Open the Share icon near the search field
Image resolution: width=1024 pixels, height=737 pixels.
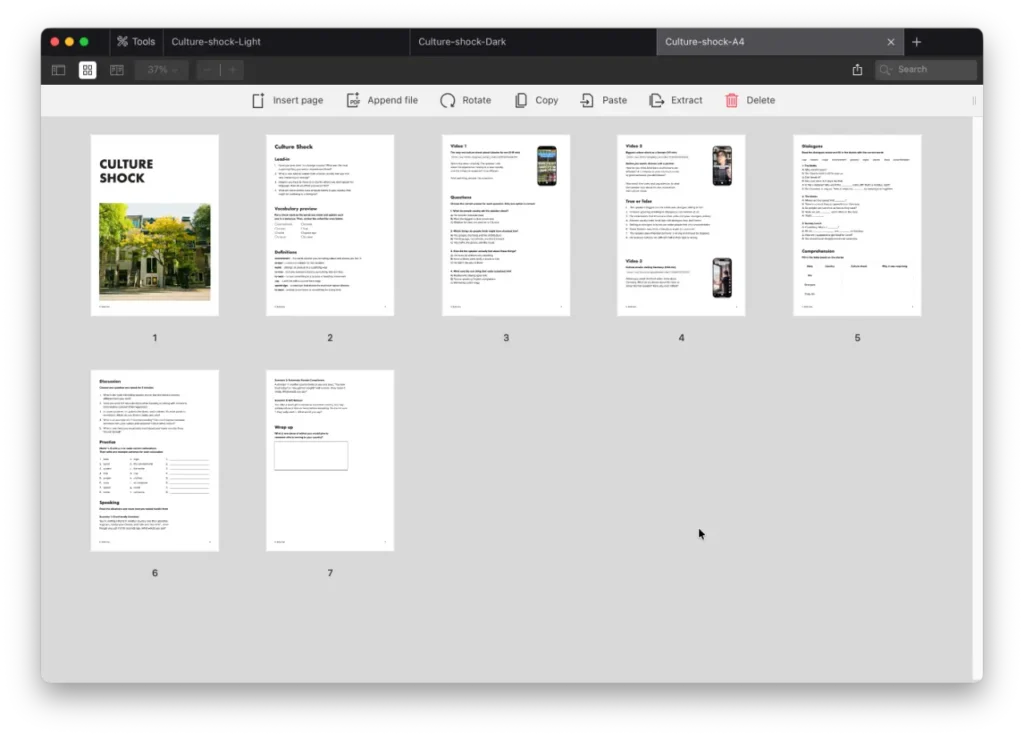(857, 70)
